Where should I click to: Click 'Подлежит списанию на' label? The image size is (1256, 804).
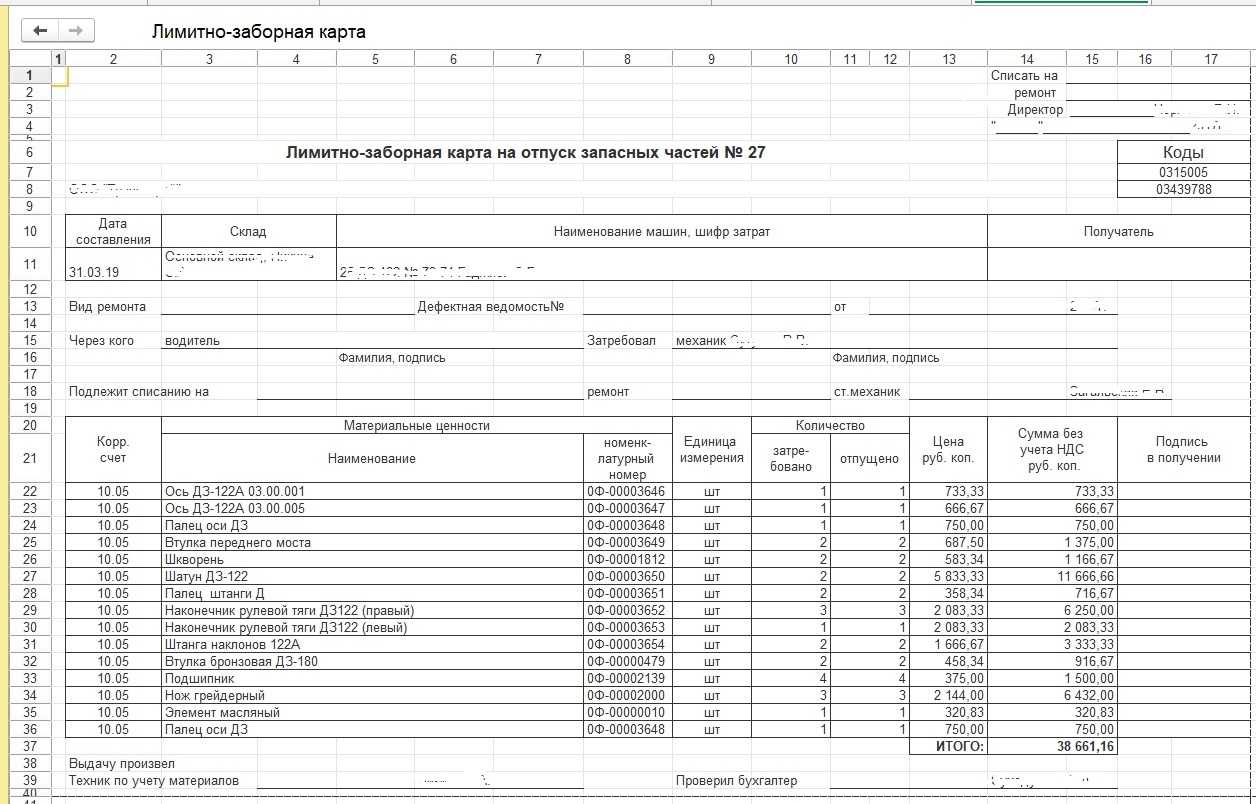(139, 391)
